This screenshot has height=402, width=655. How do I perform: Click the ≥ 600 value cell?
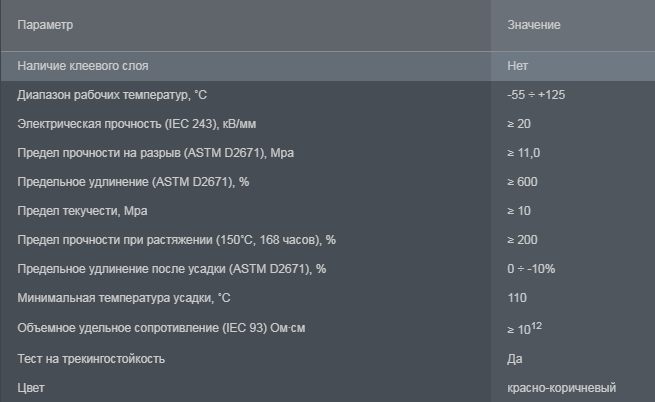(573, 182)
